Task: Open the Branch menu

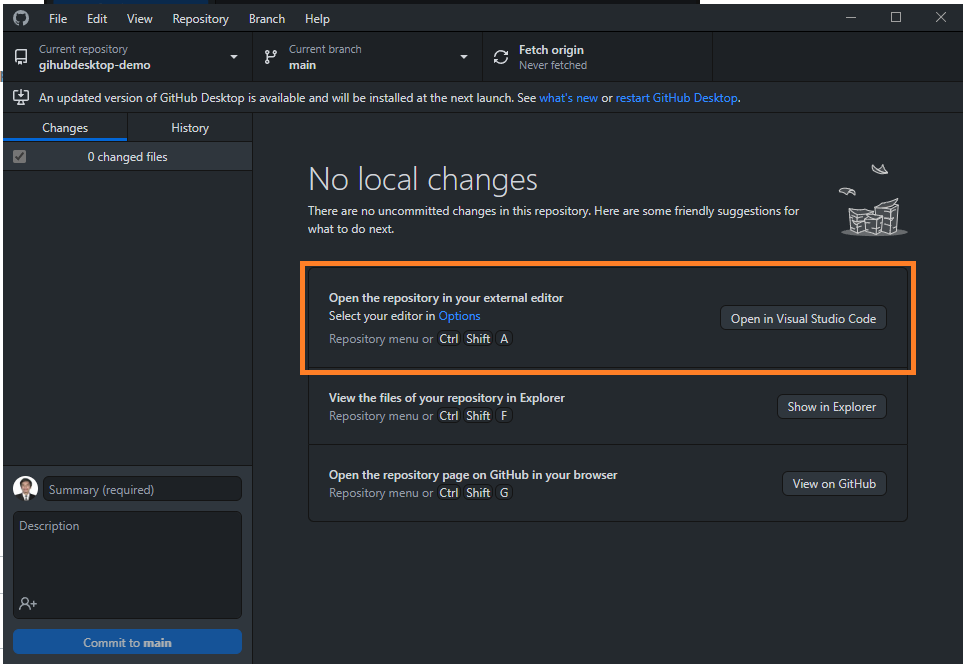Action: tap(266, 18)
